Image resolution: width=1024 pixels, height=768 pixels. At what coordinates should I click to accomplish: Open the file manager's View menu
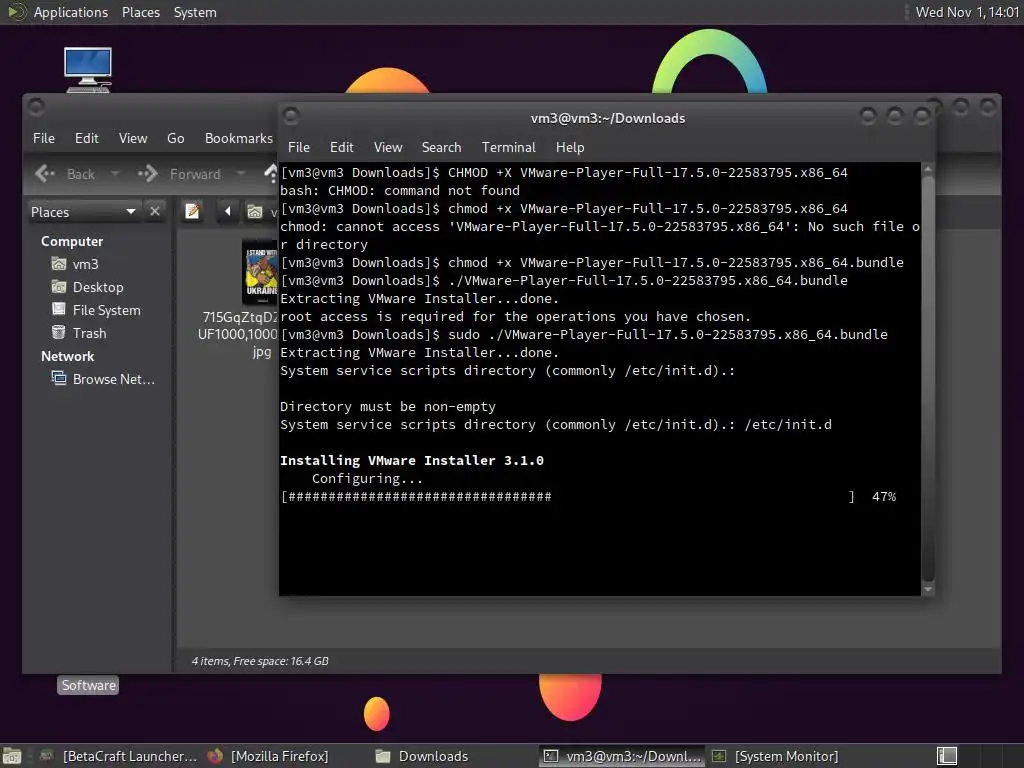133,138
